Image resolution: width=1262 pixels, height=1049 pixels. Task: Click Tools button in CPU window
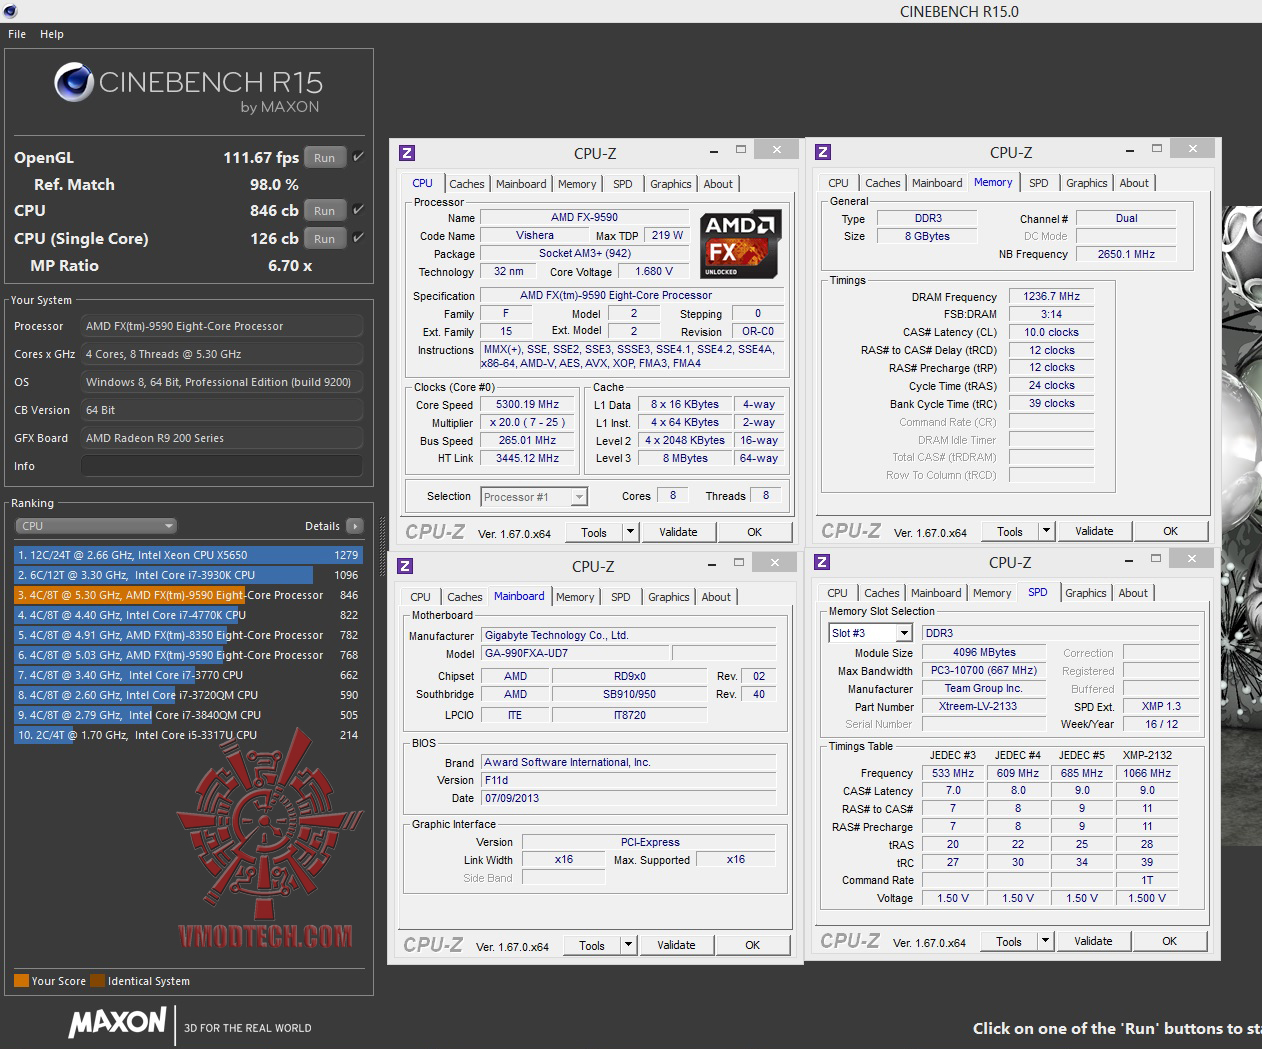594,532
